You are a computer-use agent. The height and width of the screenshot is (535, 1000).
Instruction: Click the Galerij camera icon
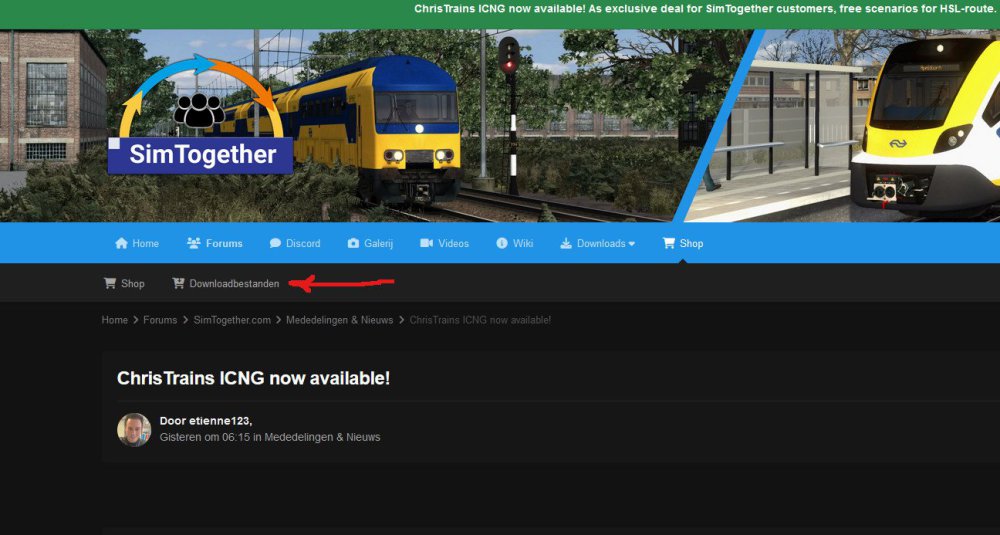tap(353, 243)
